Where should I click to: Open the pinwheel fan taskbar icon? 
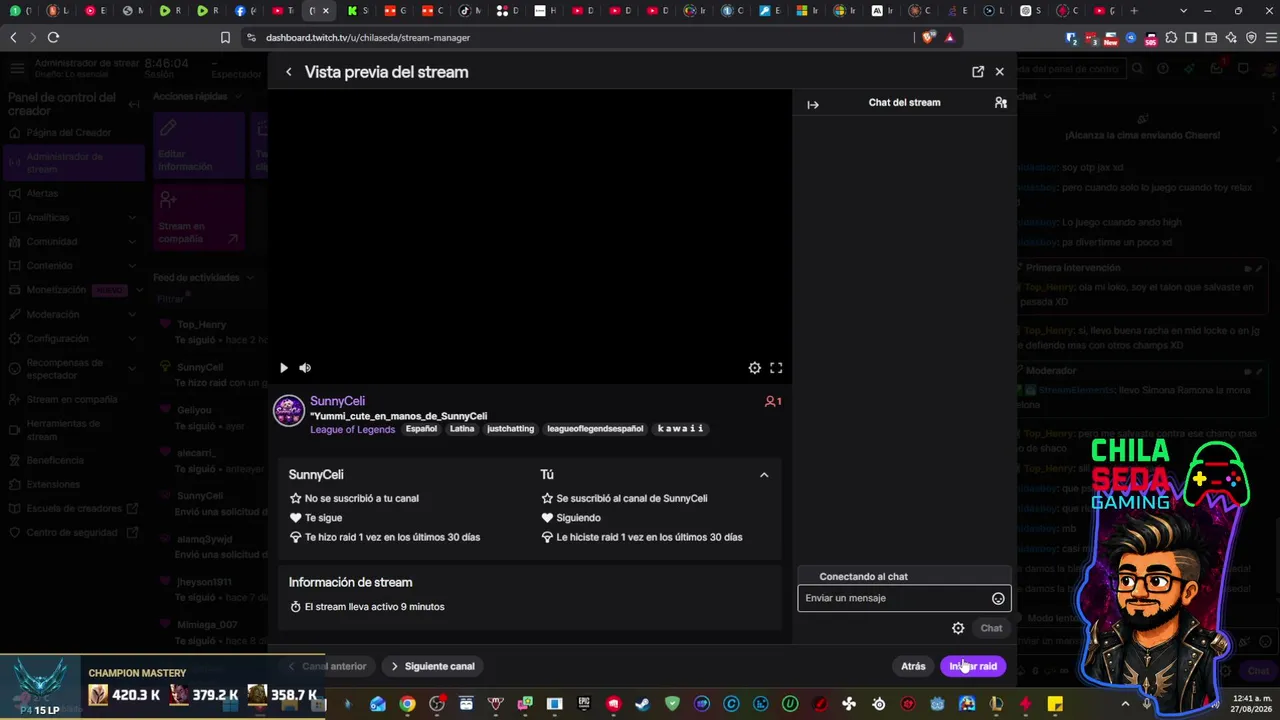point(849,704)
